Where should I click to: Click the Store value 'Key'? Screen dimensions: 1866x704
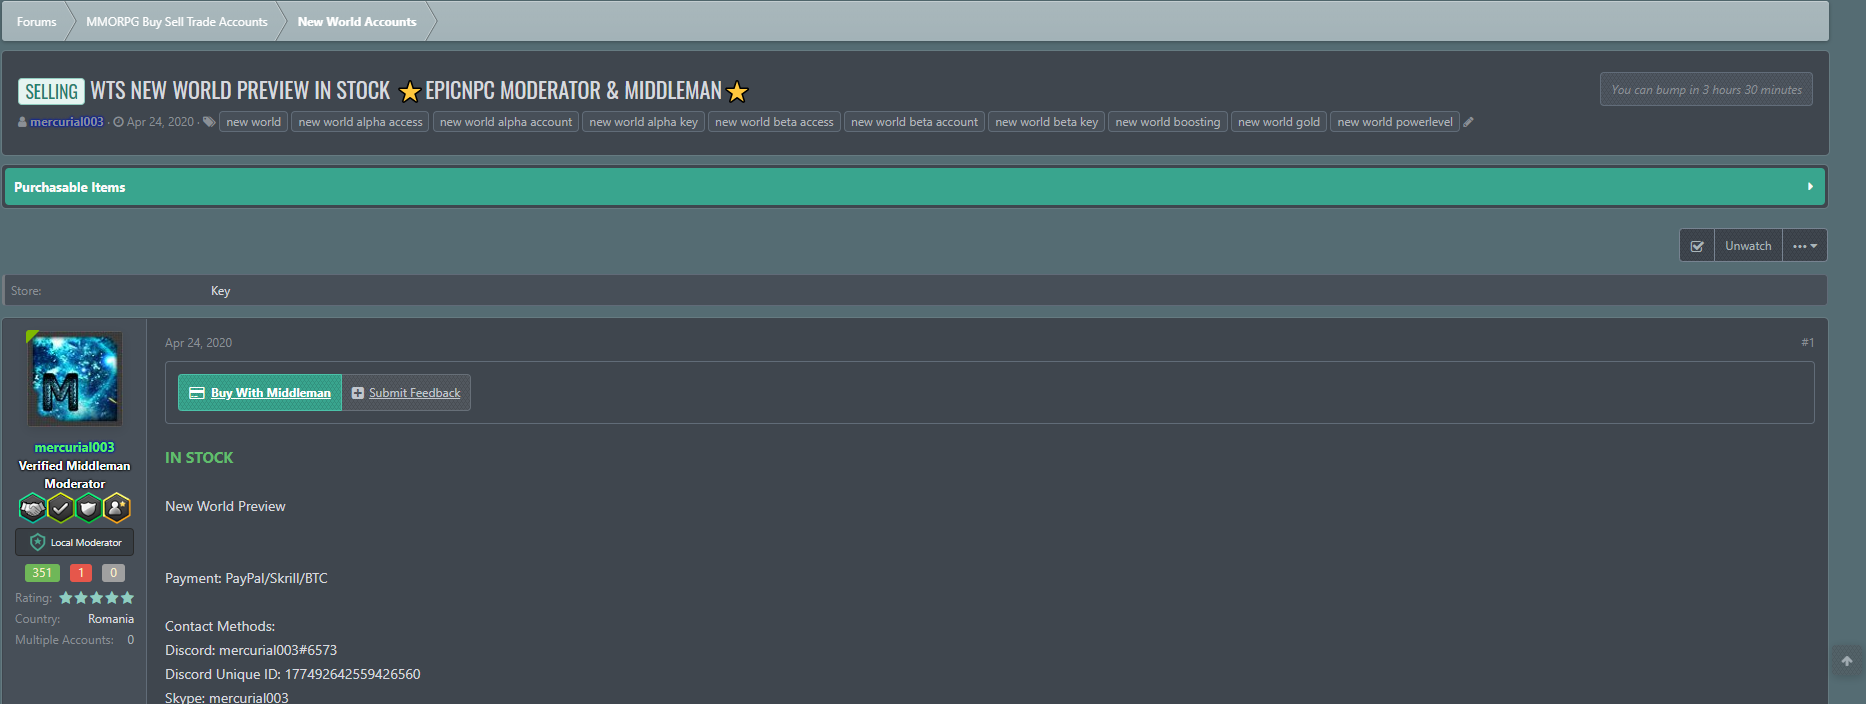(220, 291)
